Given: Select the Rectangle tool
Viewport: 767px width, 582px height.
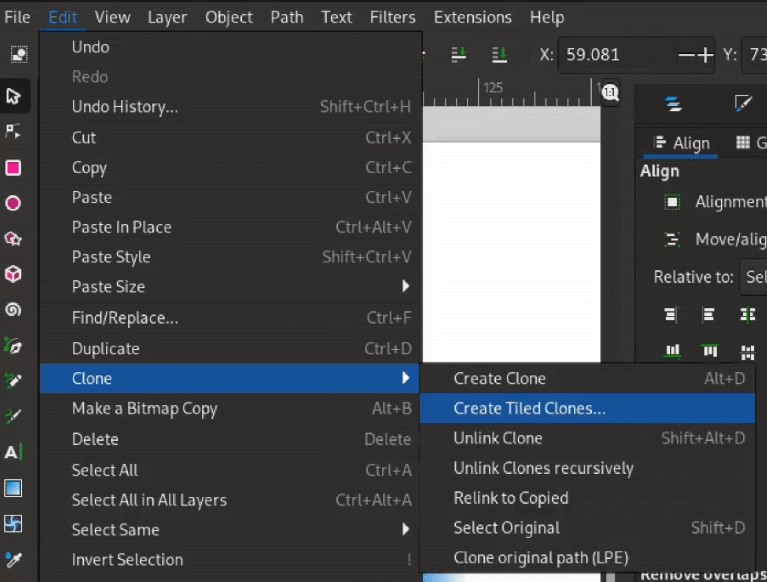Looking at the screenshot, I should click(13, 167).
